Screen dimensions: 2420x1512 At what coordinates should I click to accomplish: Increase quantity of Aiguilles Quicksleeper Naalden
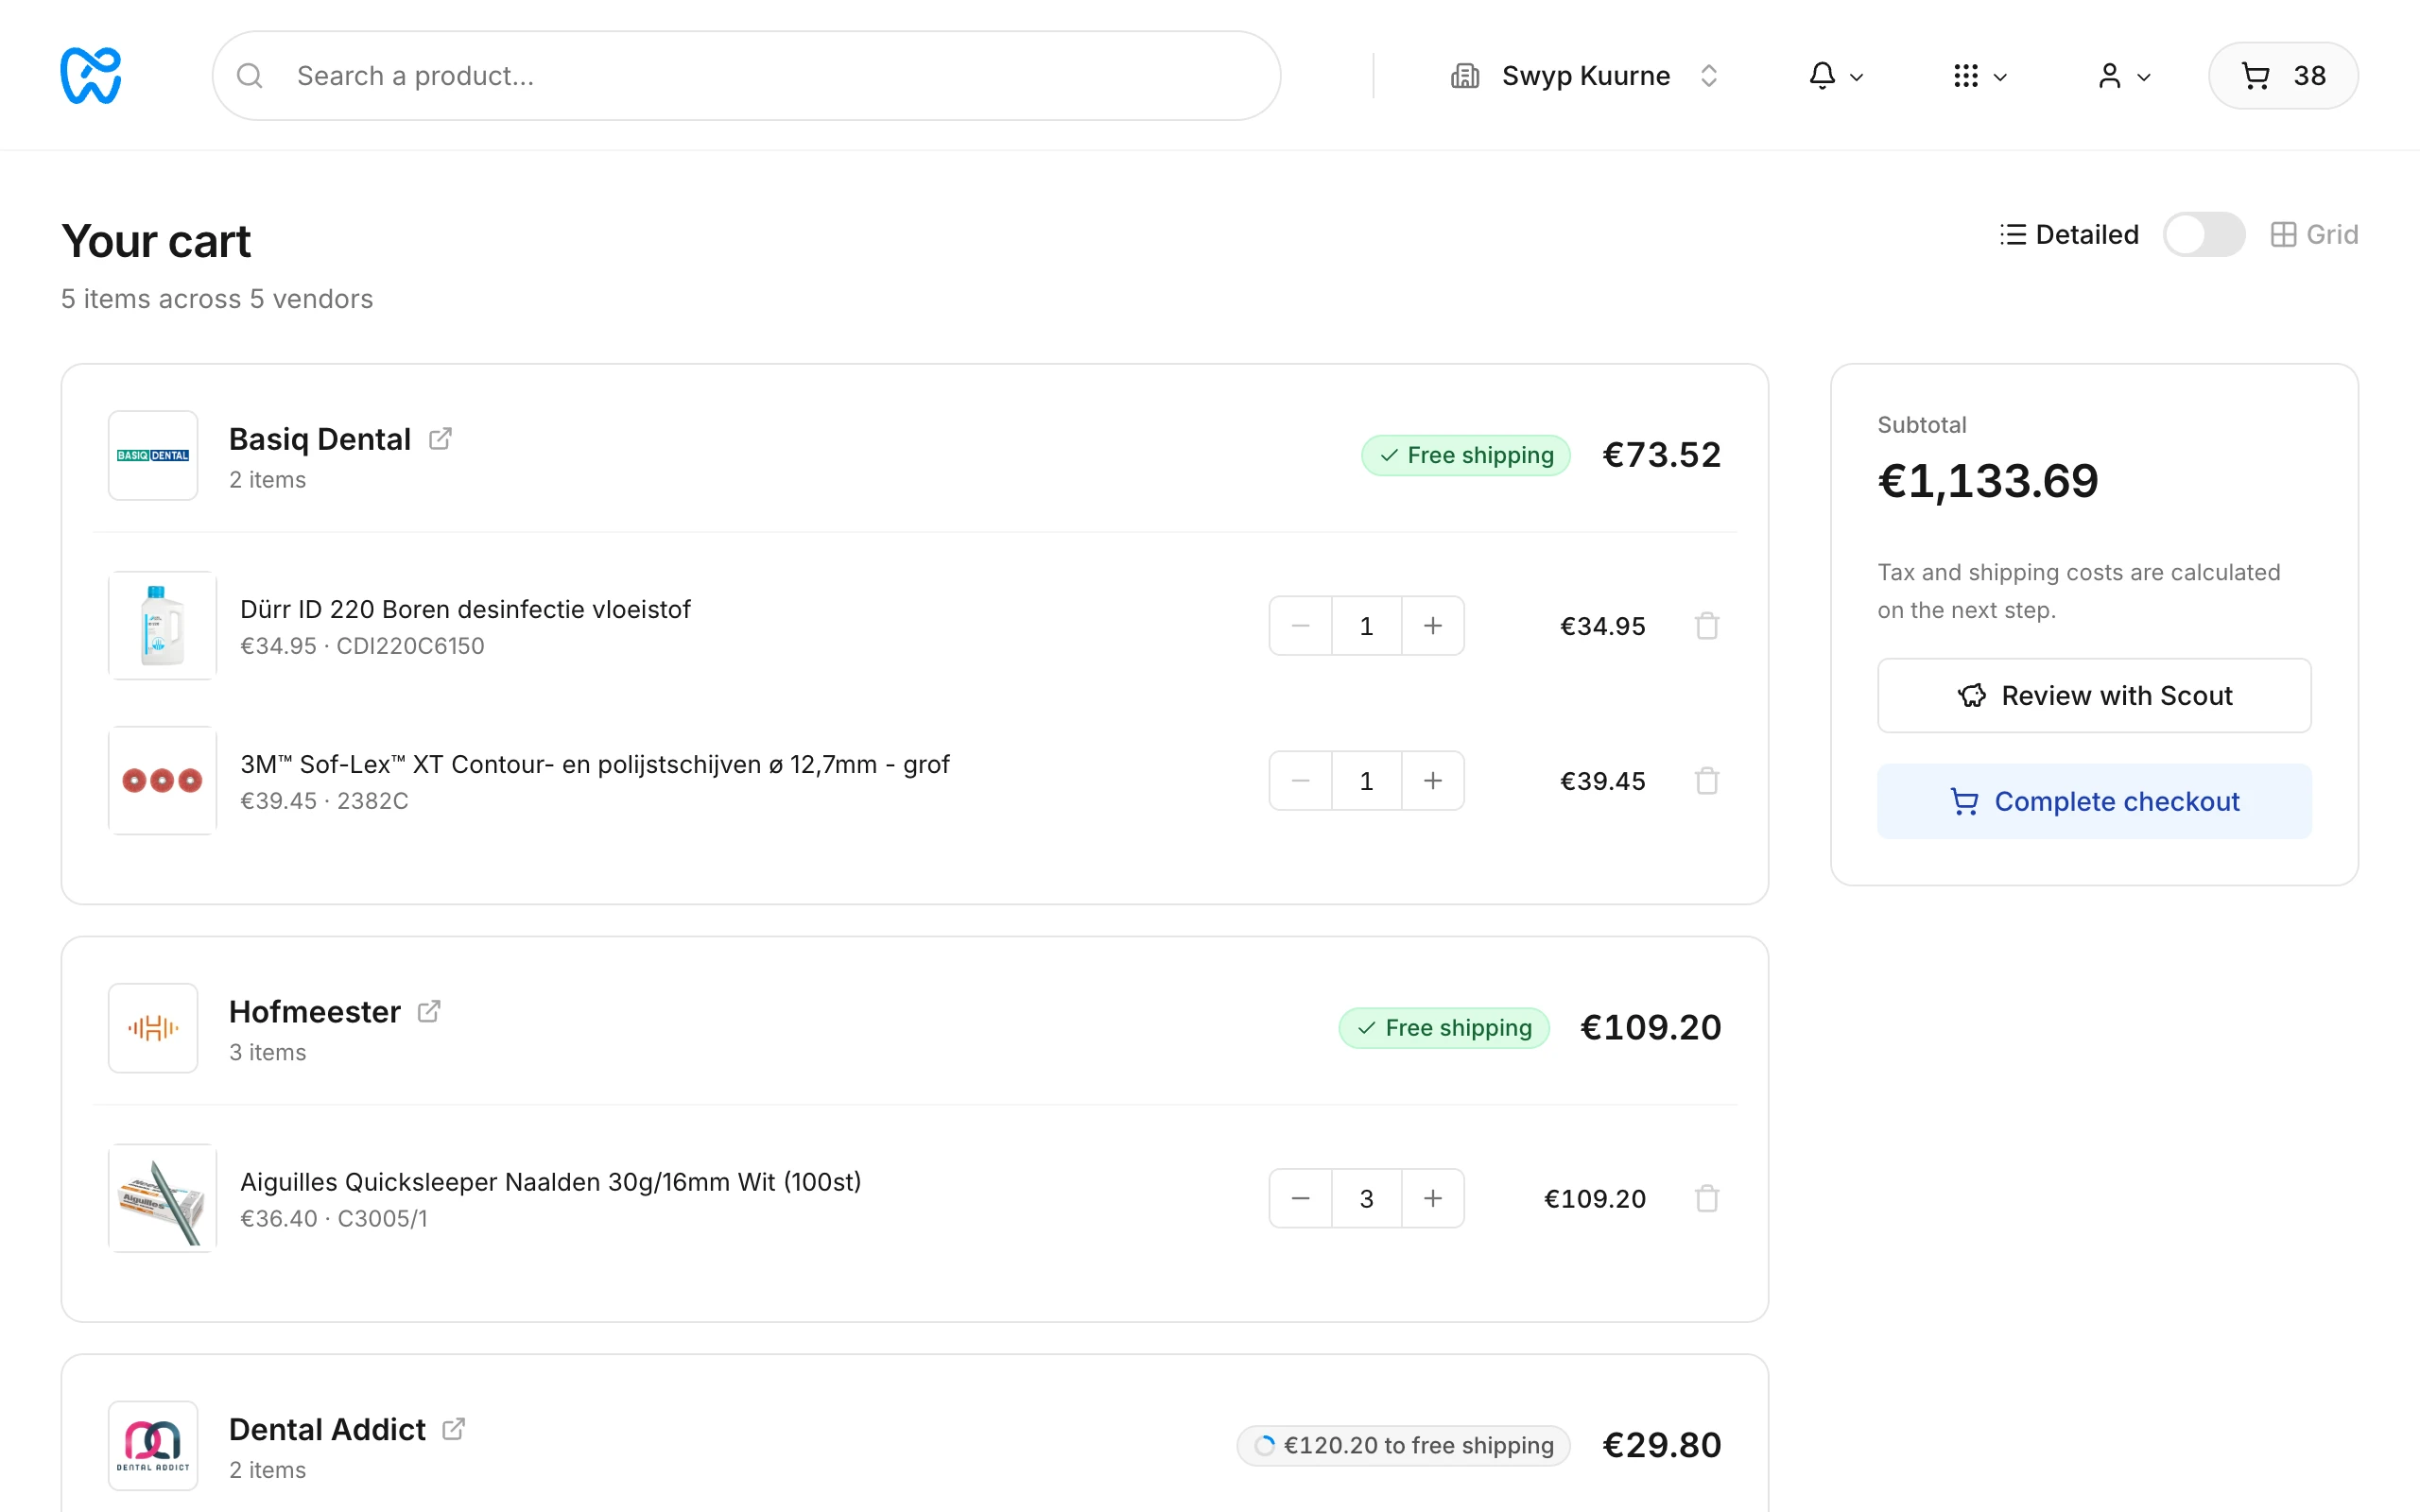pos(1433,1198)
